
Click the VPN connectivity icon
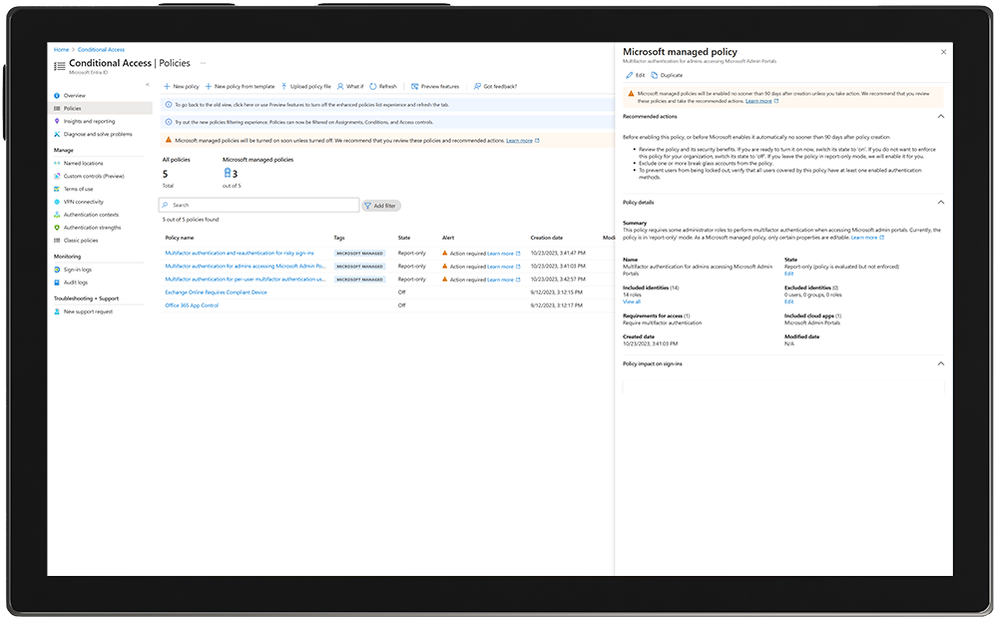[x=57, y=202]
